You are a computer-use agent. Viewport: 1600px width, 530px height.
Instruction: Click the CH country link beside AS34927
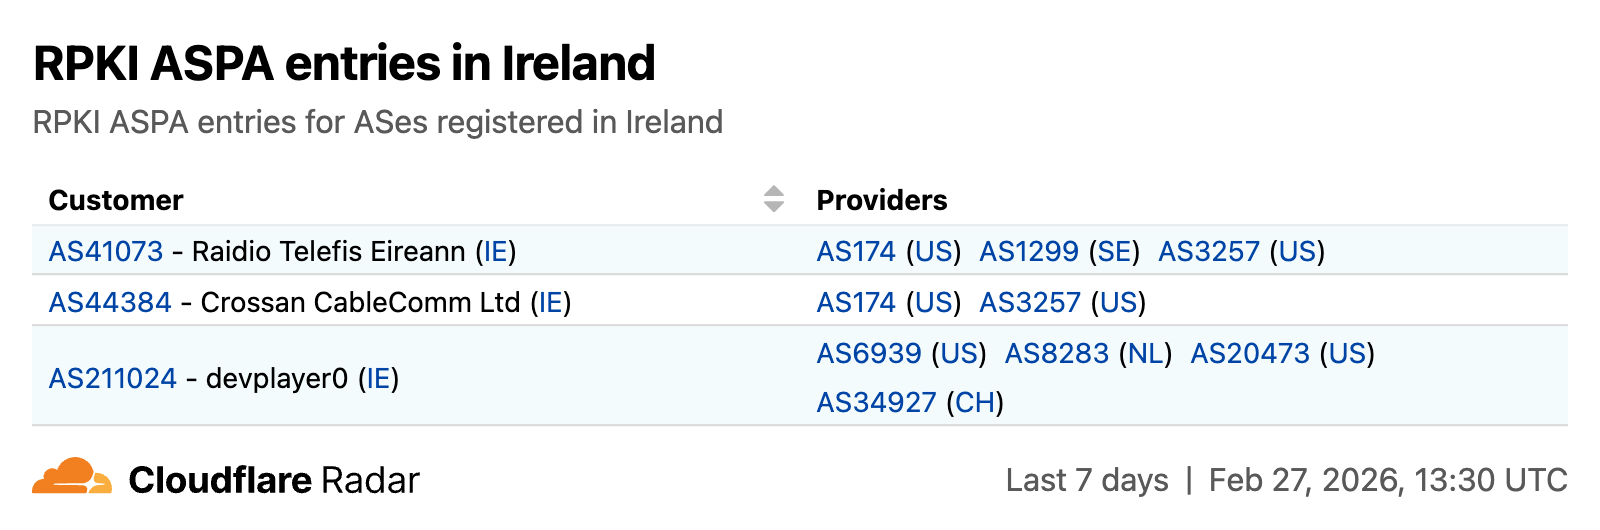[x=975, y=402]
